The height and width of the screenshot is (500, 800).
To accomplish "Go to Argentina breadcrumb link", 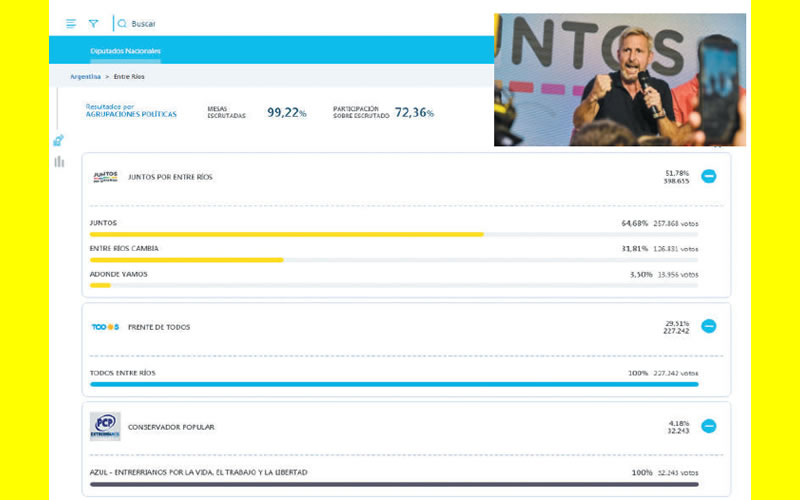I will point(85,77).
